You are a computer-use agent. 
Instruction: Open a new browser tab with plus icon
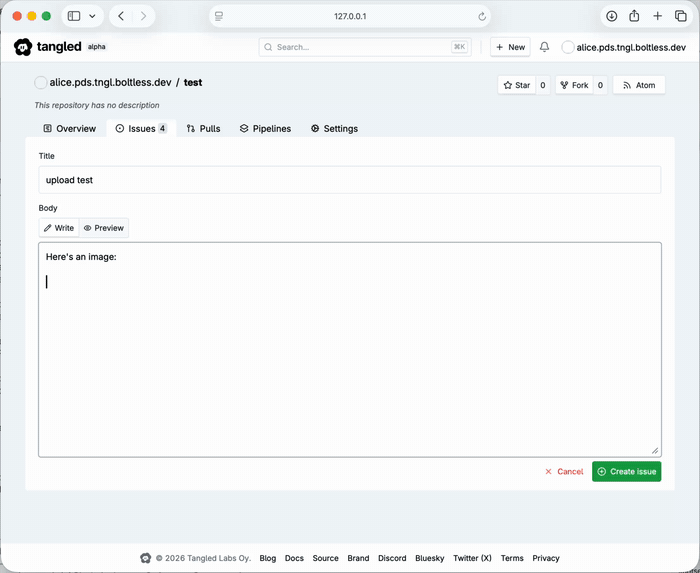[x=657, y=16]
